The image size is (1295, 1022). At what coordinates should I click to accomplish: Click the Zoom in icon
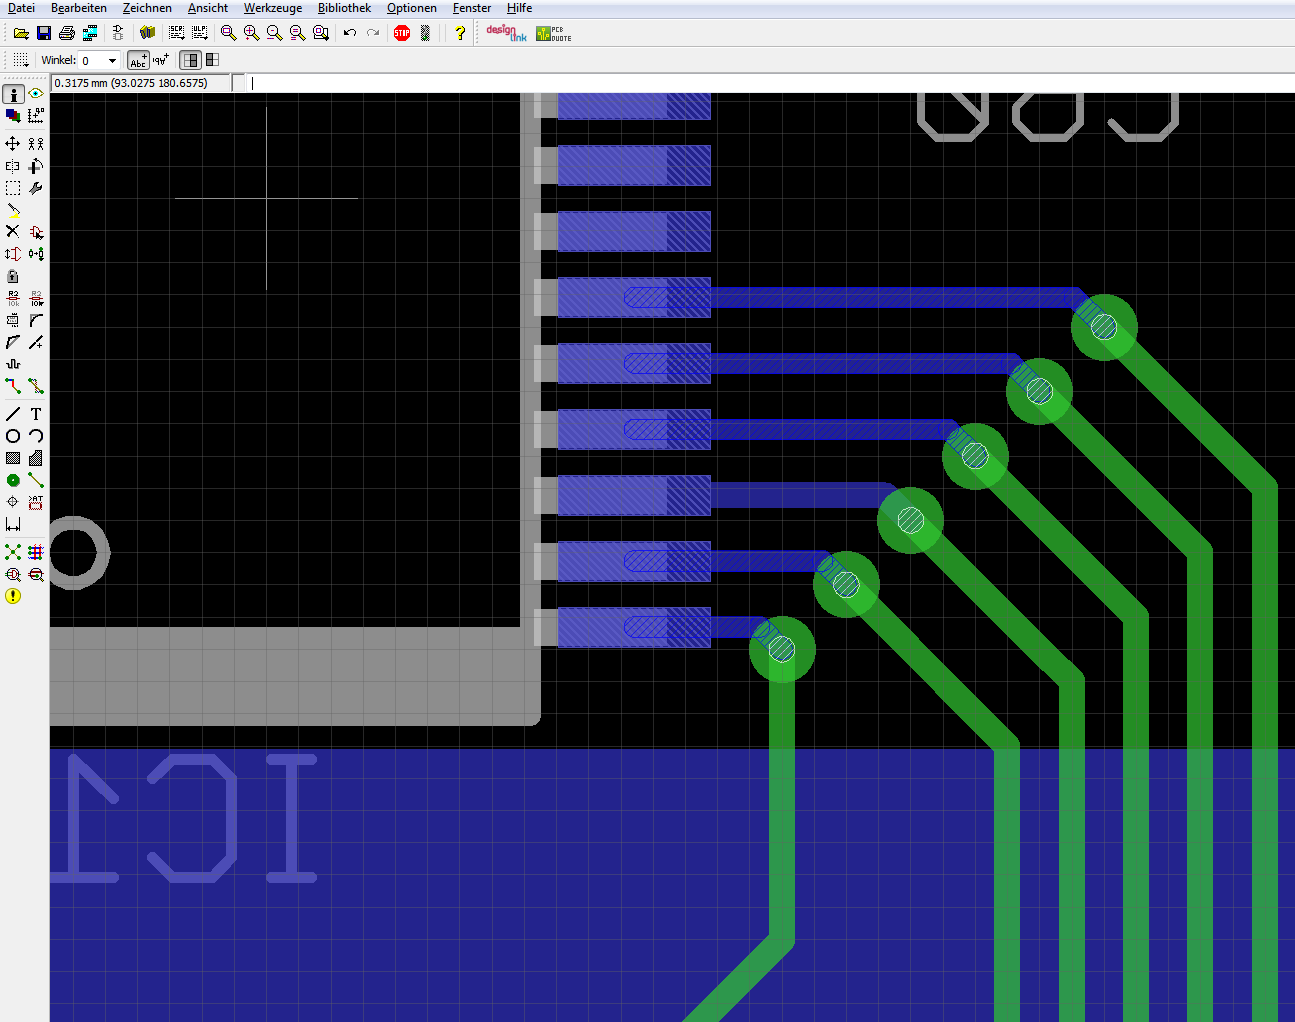point(252,33)
